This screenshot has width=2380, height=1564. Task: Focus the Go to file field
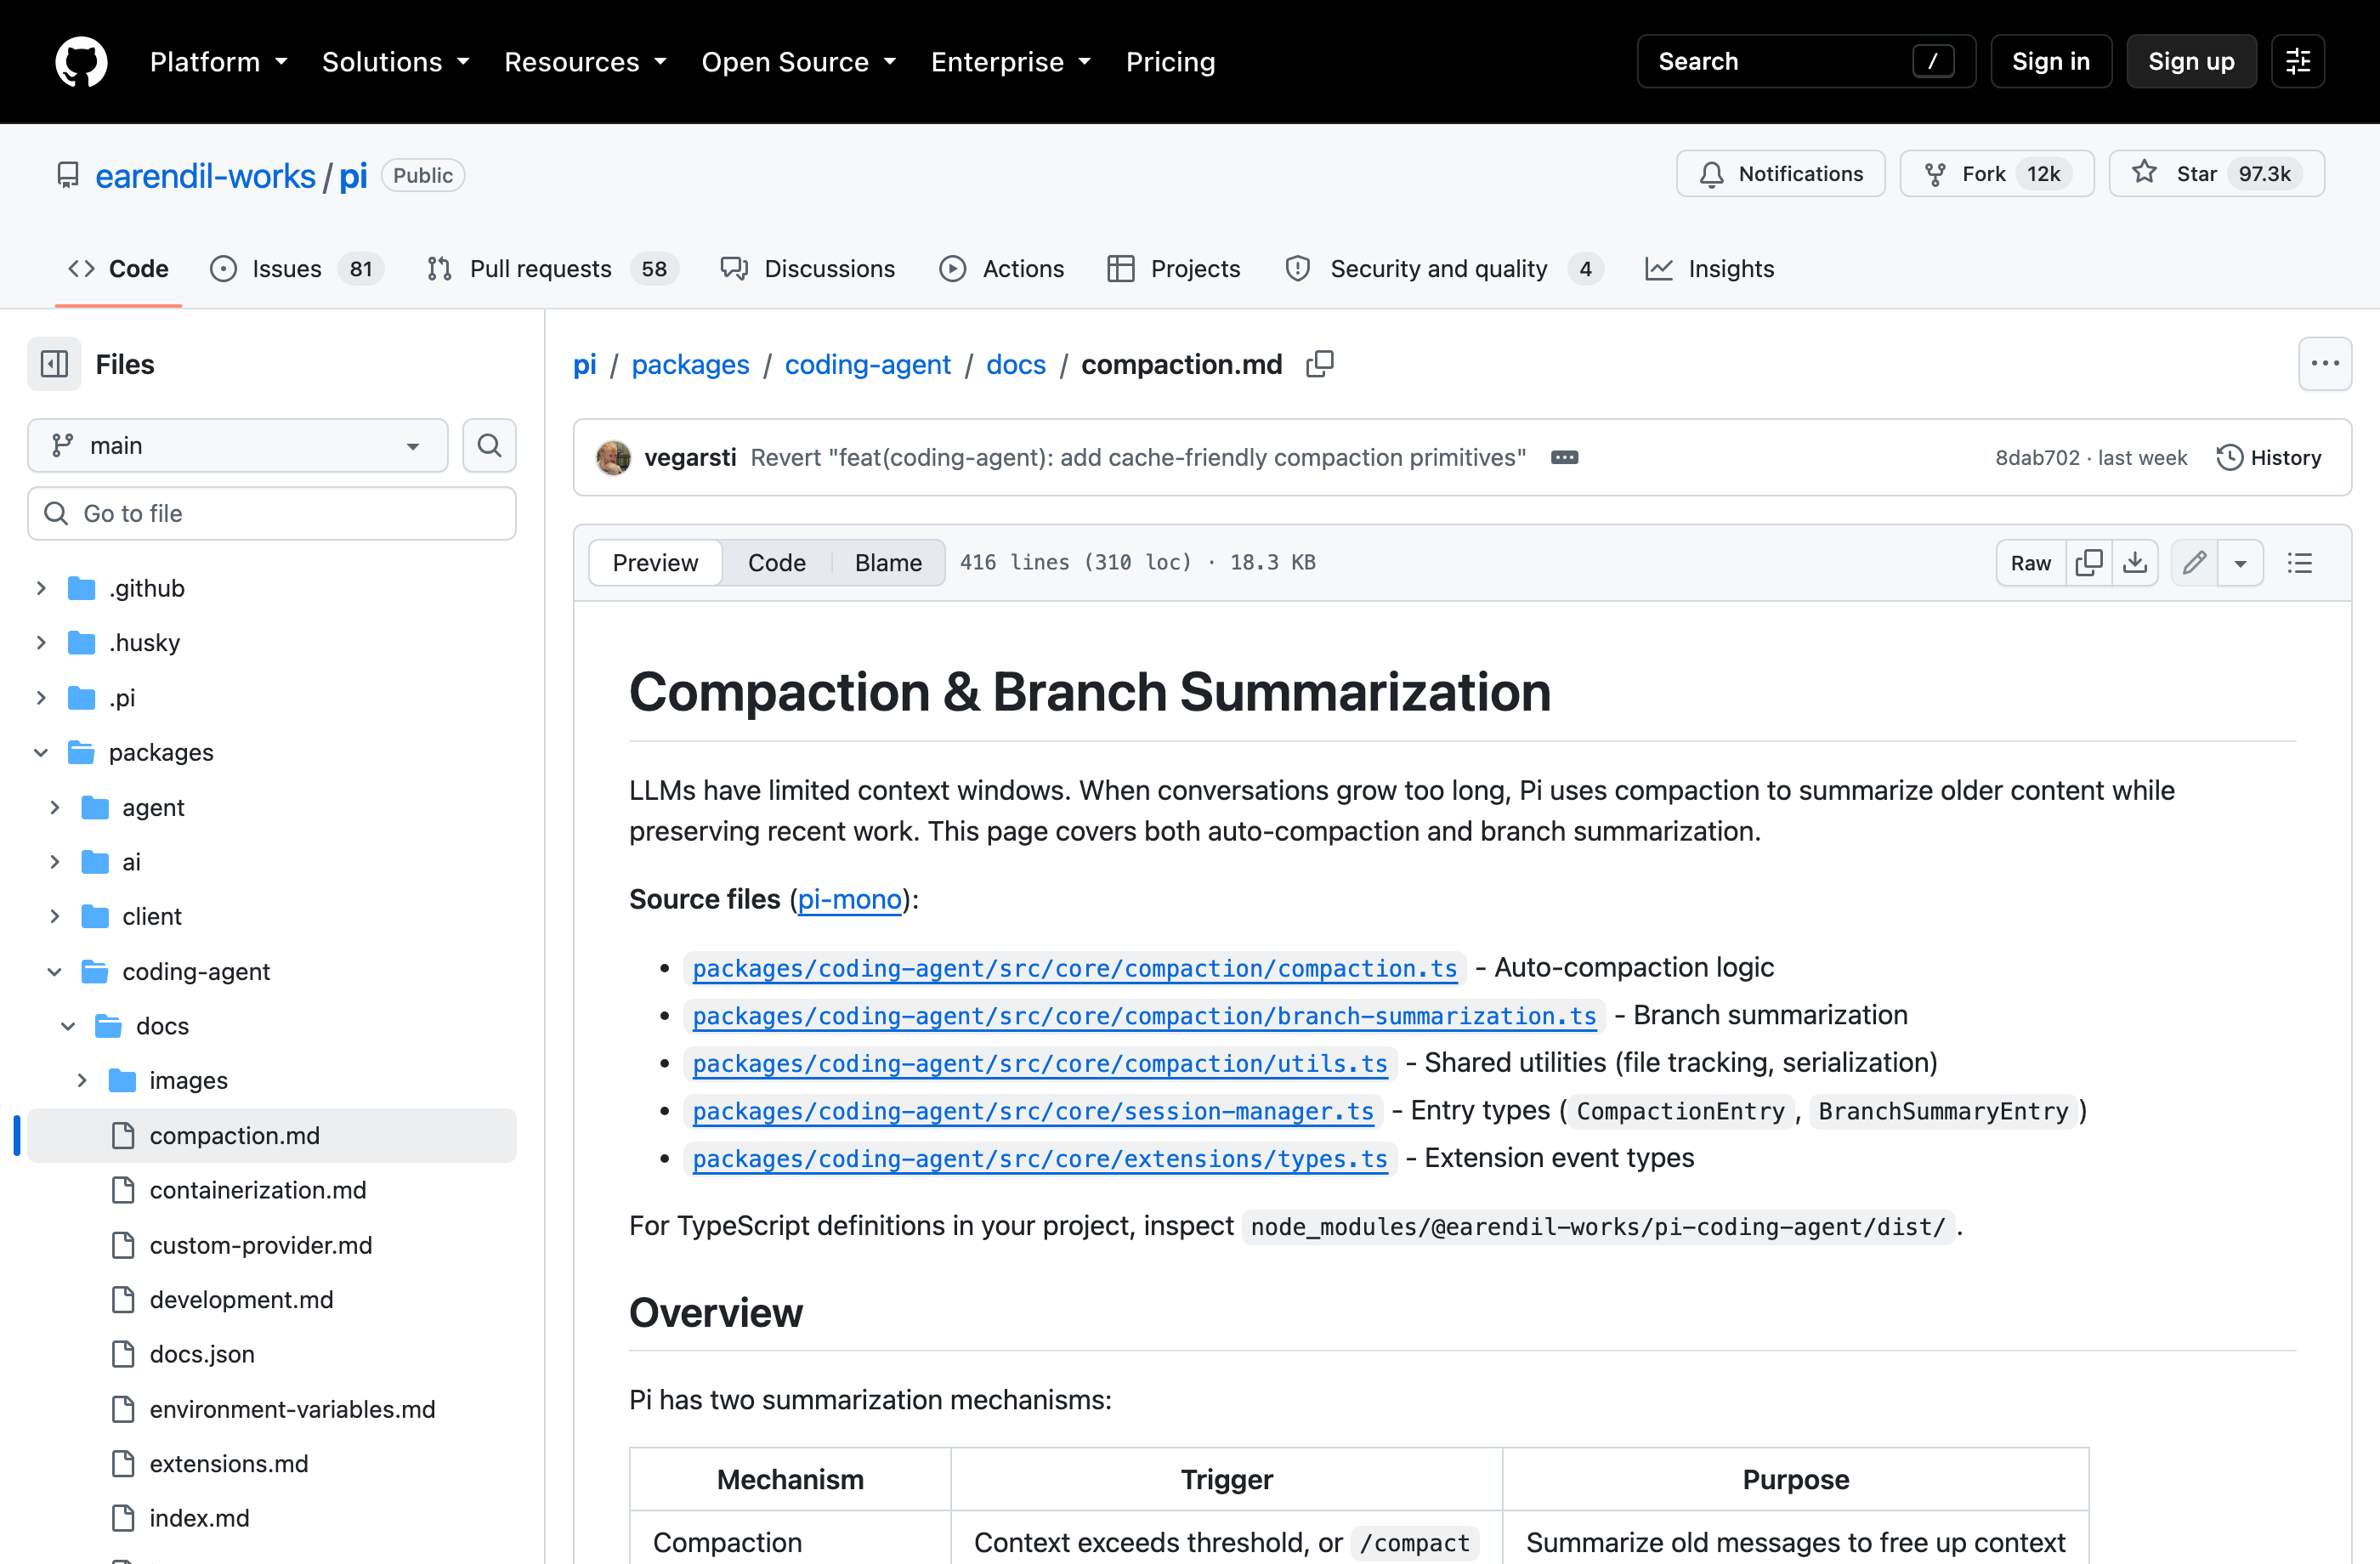click(x=272, y=513)
